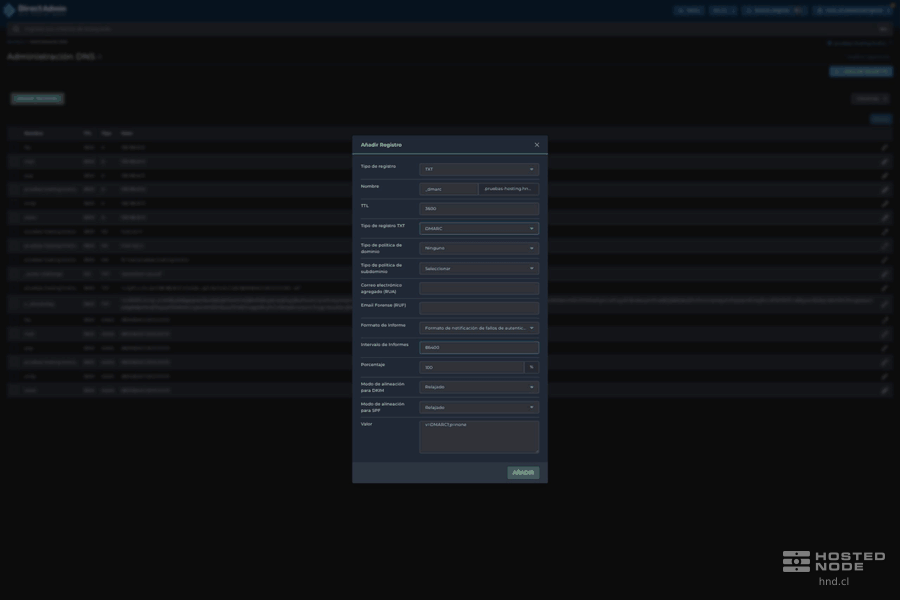The height and width of the screenshot is (600, 900).
Task: Click the "Intervalo de informes" label
Action: click(385, 344)
